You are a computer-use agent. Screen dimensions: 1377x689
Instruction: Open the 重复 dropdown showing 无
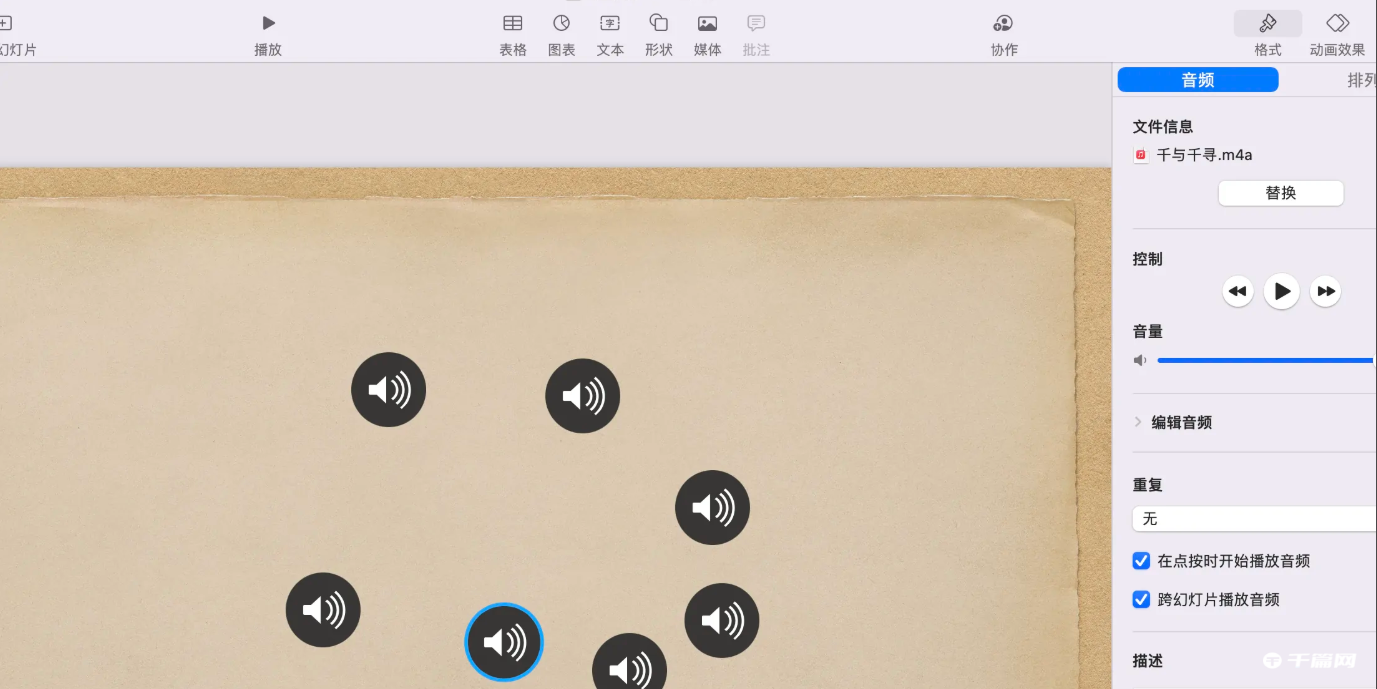coord(1254,519)
